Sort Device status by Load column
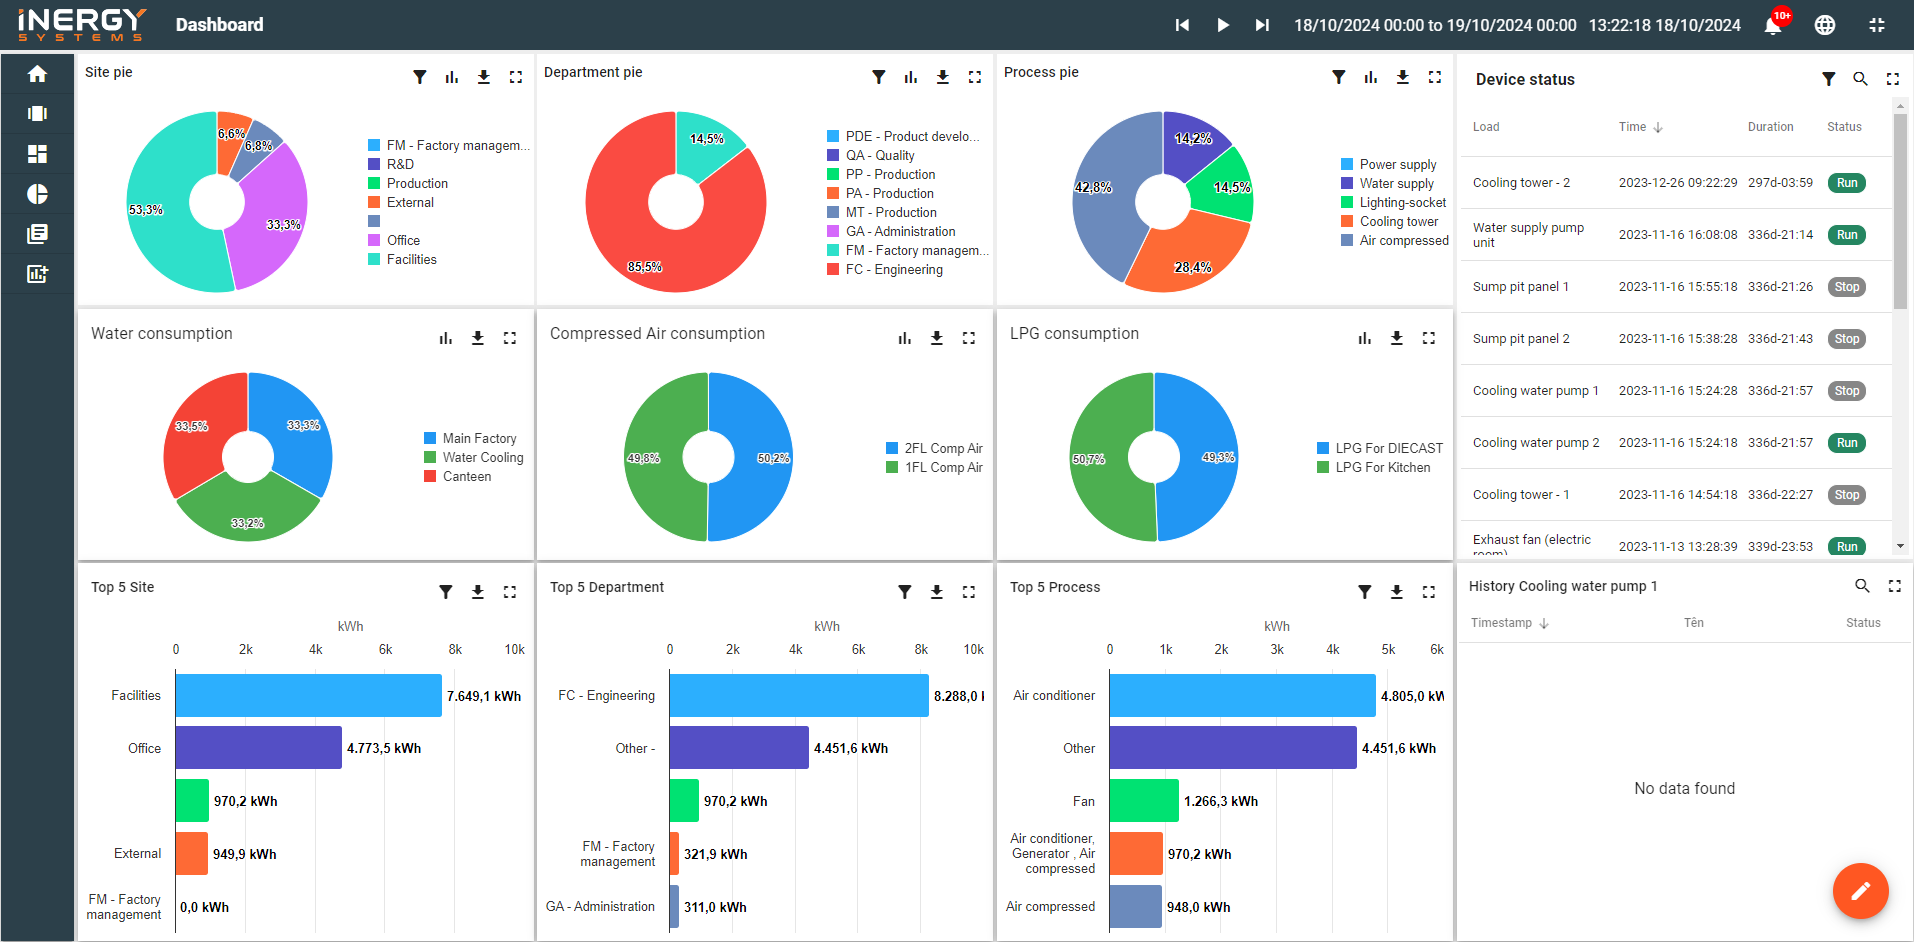 (x=1486, y=127)
